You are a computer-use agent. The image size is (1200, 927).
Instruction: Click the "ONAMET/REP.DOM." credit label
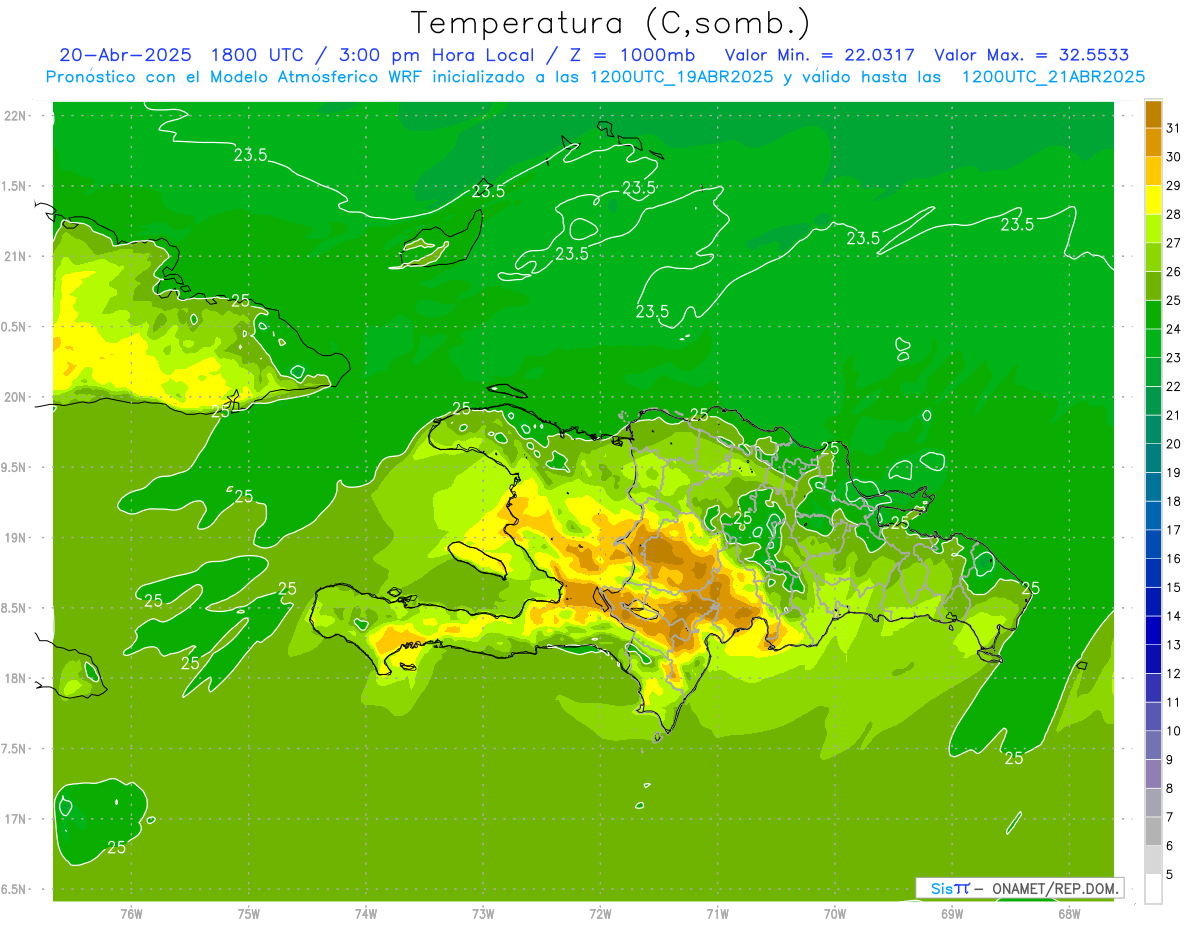point(1054,888)
